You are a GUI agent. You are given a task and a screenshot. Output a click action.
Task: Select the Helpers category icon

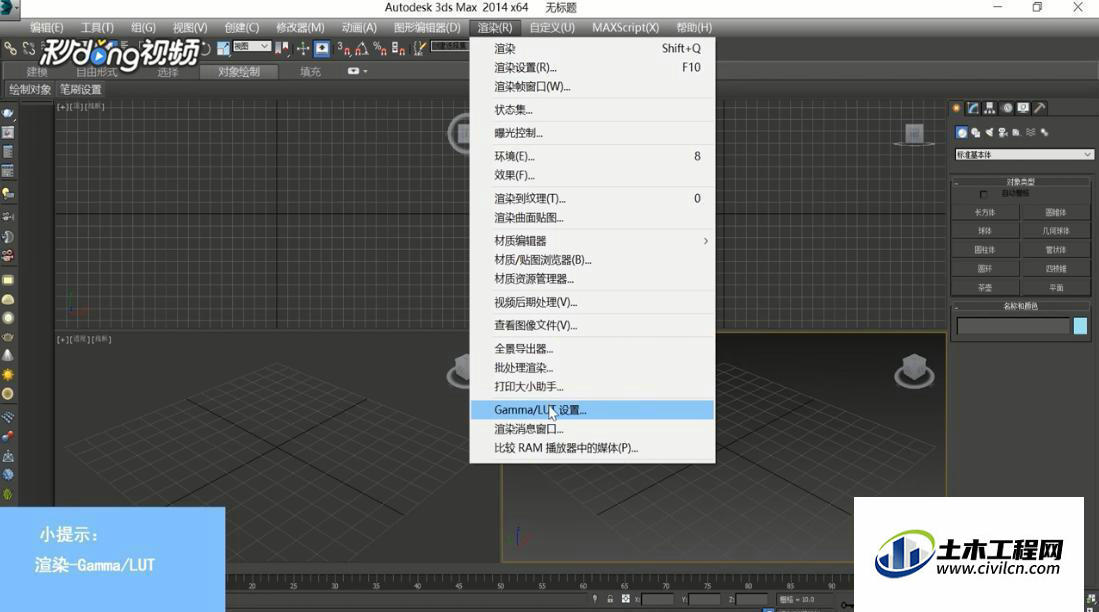(1016, 132)
